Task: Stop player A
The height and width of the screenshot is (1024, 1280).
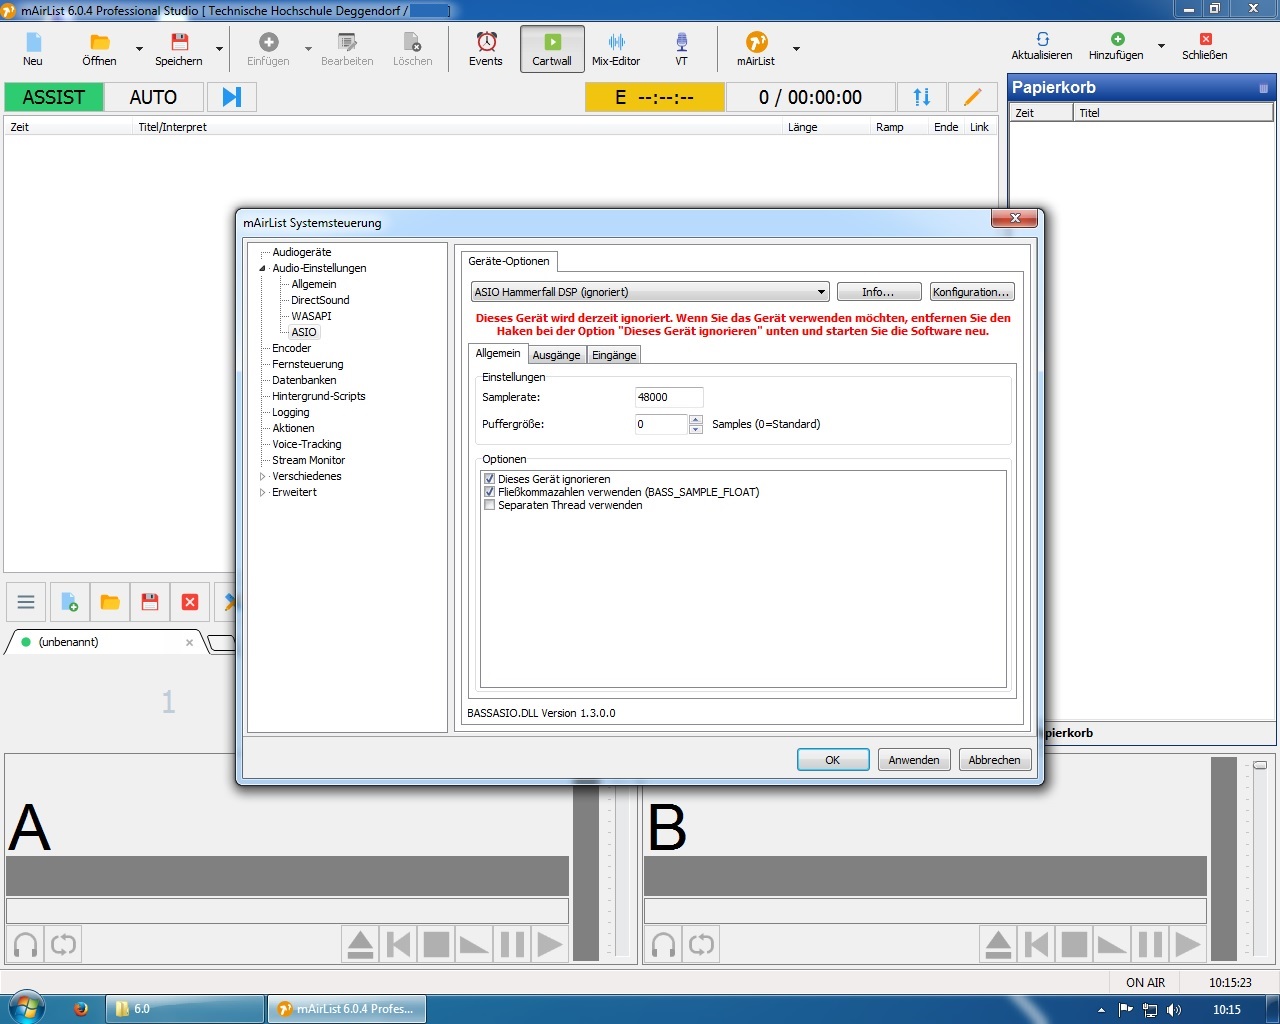Action: 436,944
